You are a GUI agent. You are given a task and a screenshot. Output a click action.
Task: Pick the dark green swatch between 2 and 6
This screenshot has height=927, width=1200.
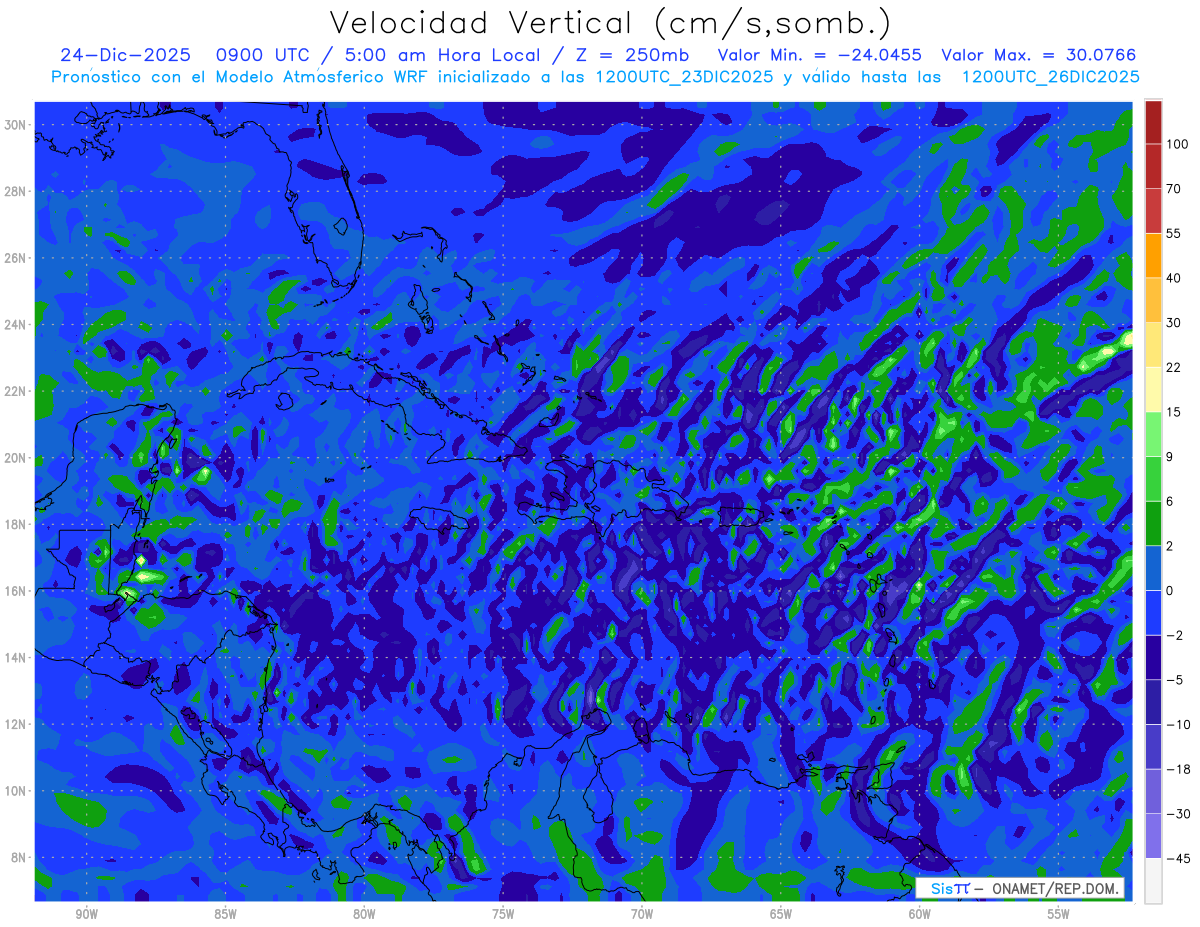point(1153,524)
